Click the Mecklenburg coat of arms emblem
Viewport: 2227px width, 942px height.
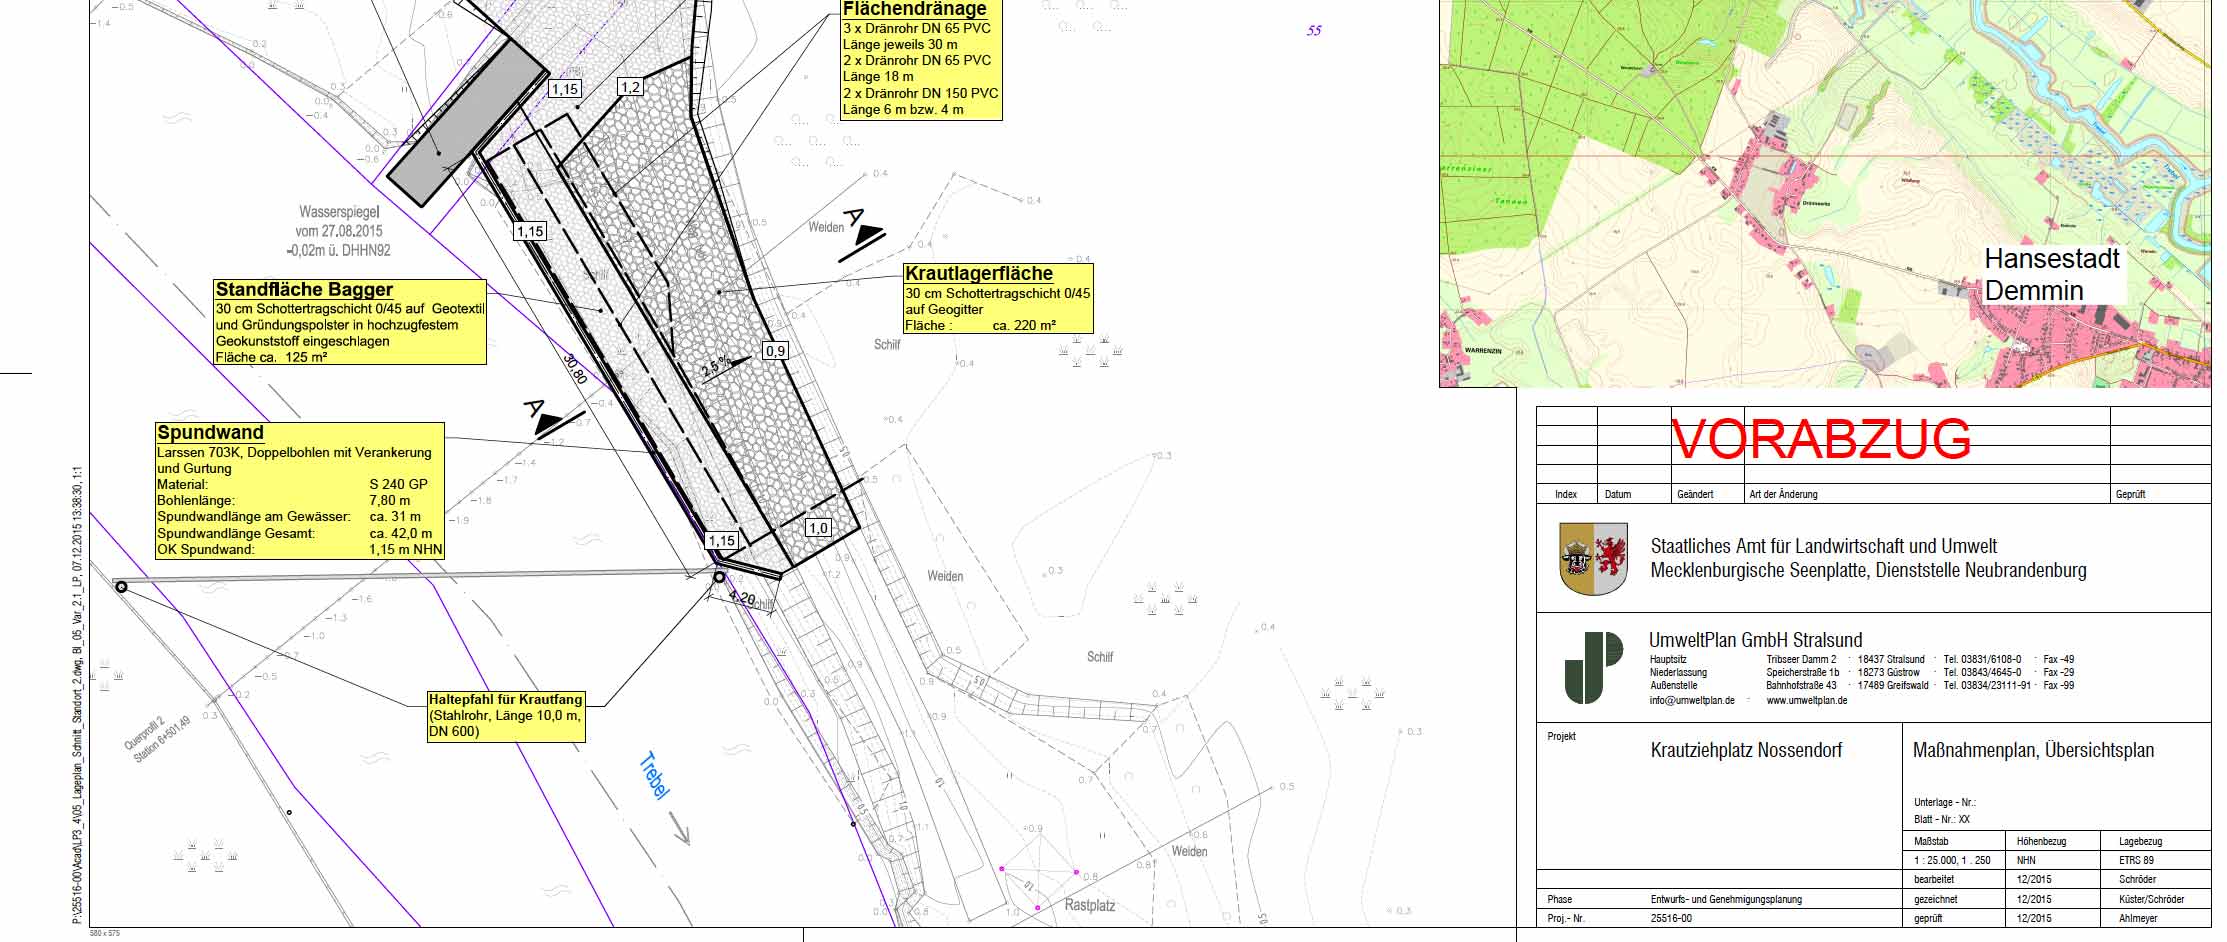click(1593, 558)
